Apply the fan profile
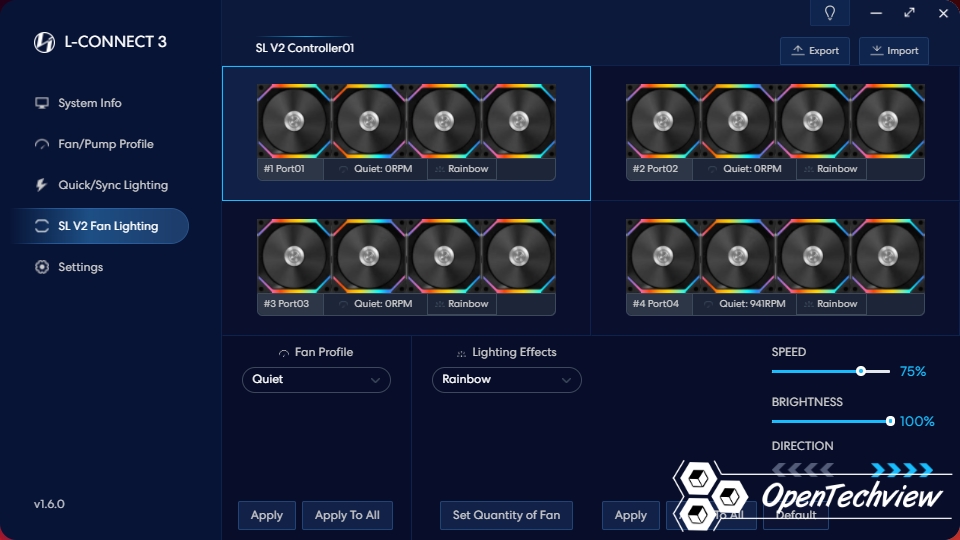The height and width of the screenshot is (540, 960). (x=267, y=516)
